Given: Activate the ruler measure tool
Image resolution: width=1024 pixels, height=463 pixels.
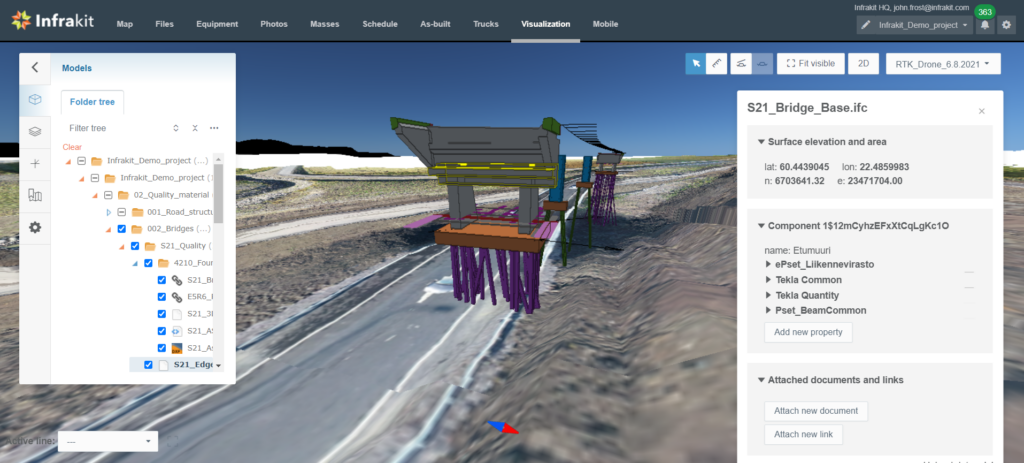Looking at the screenshot, I should (x=717, y=63).
